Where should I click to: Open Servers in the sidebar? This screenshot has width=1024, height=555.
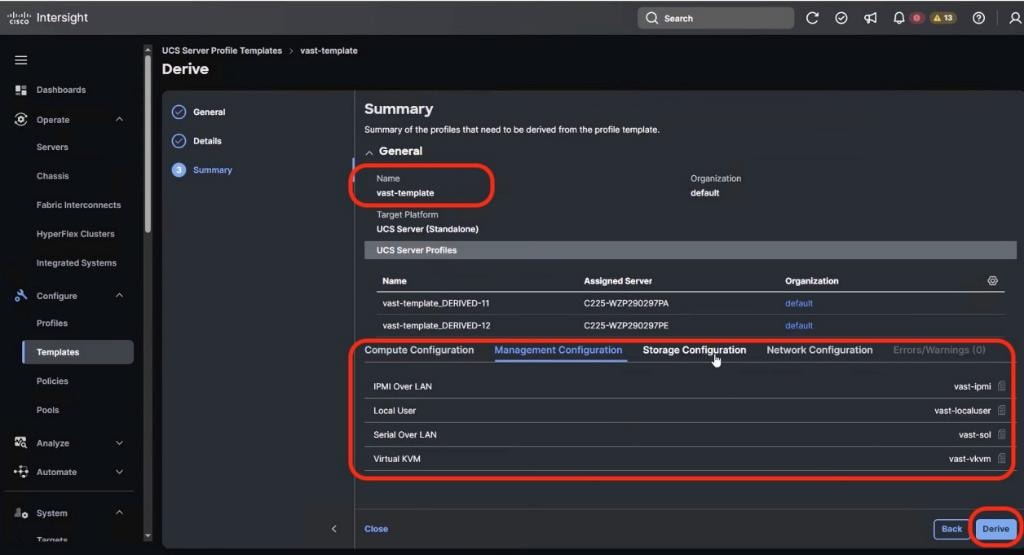click(x=52, y=147)
